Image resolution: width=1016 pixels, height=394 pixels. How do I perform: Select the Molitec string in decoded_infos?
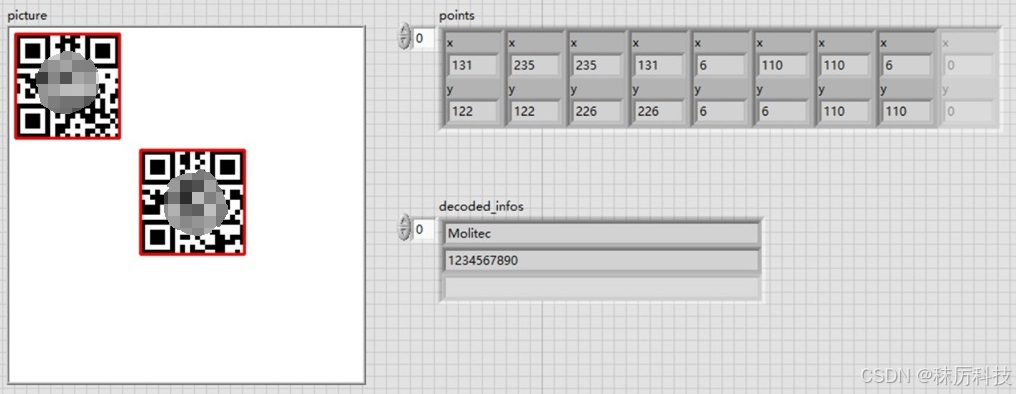pos(601,234)
